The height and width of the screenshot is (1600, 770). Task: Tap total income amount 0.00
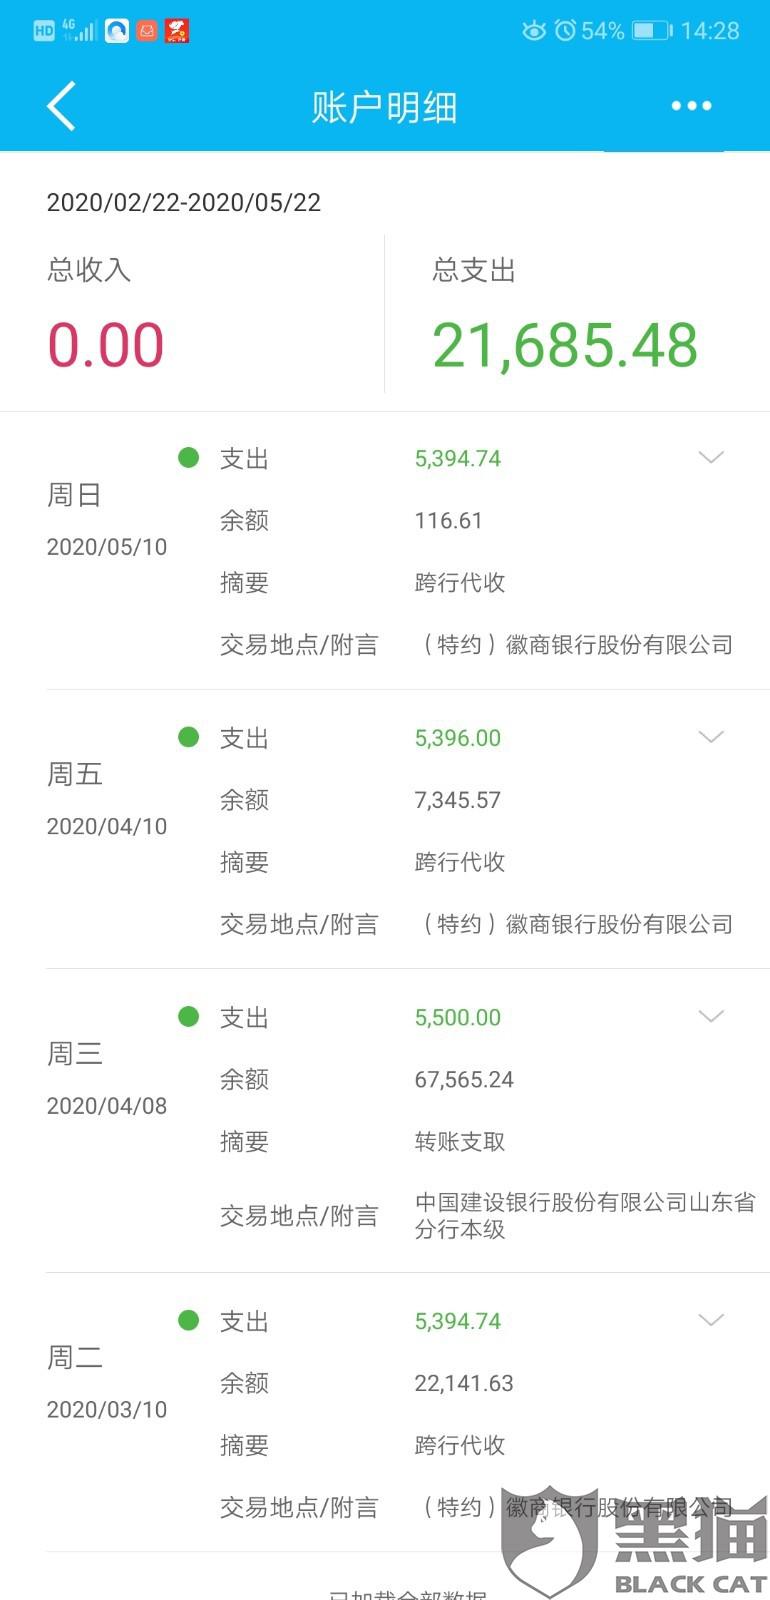[x=106, y=346]
